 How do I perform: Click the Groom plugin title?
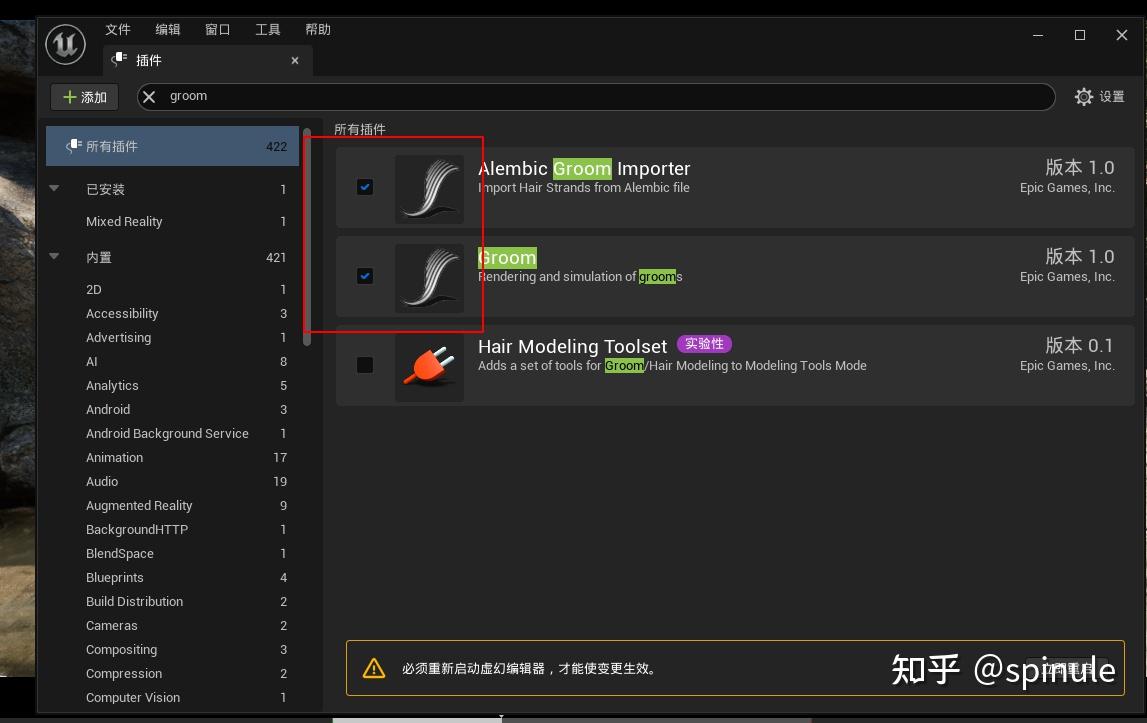pyautogui.click(x=507, y=258)
